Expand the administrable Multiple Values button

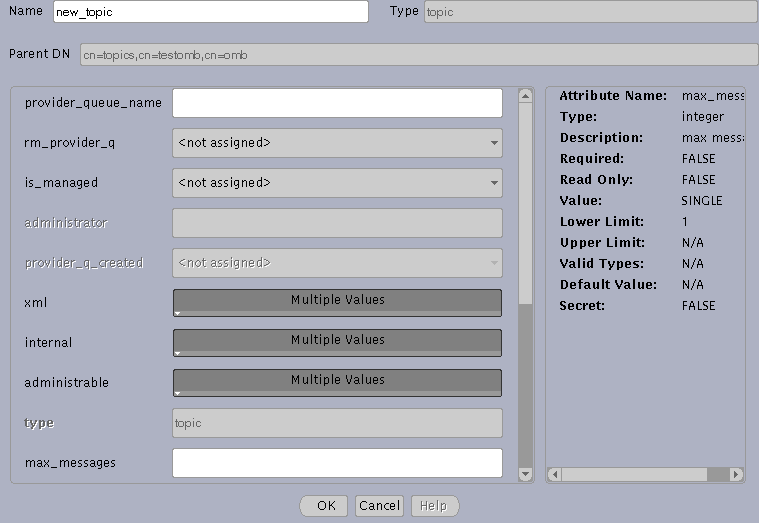[x=337, y=381]
